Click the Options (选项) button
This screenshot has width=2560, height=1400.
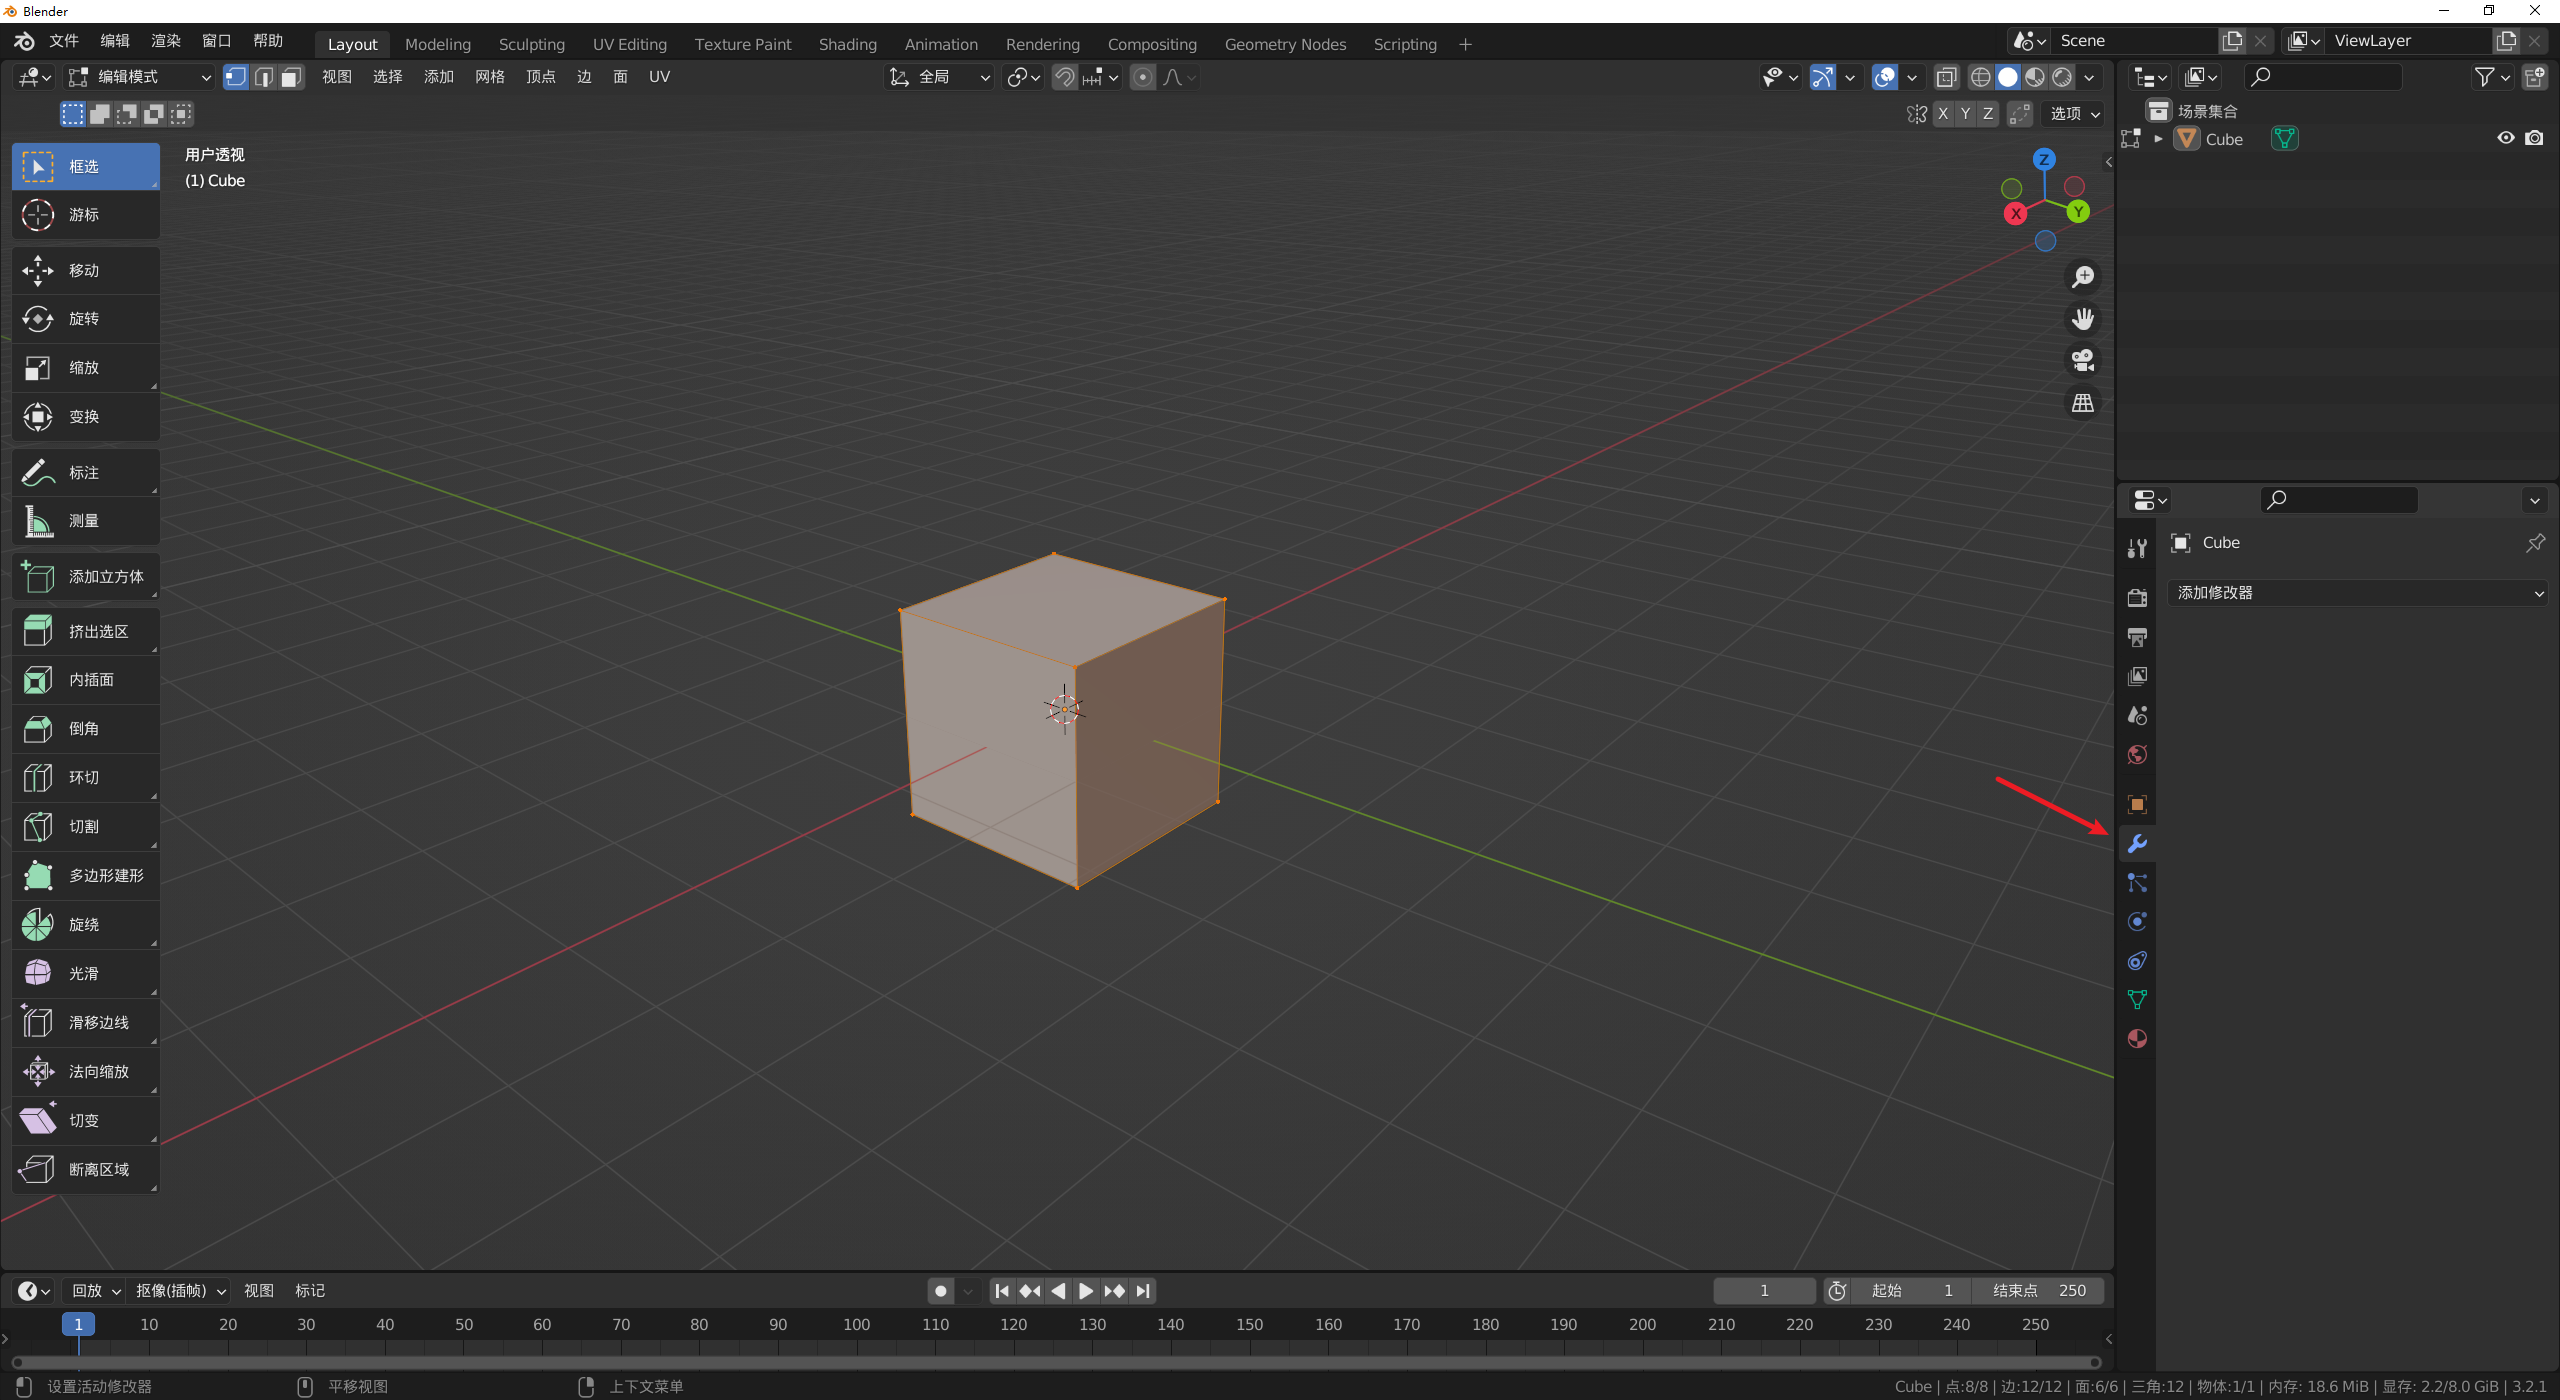(2074, 114)
